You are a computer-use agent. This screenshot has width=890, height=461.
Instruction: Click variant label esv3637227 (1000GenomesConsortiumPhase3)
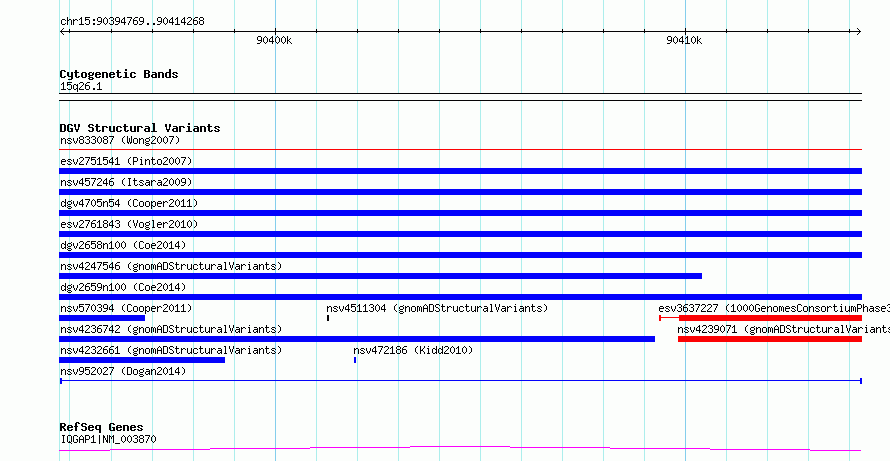tap(774, 308)
